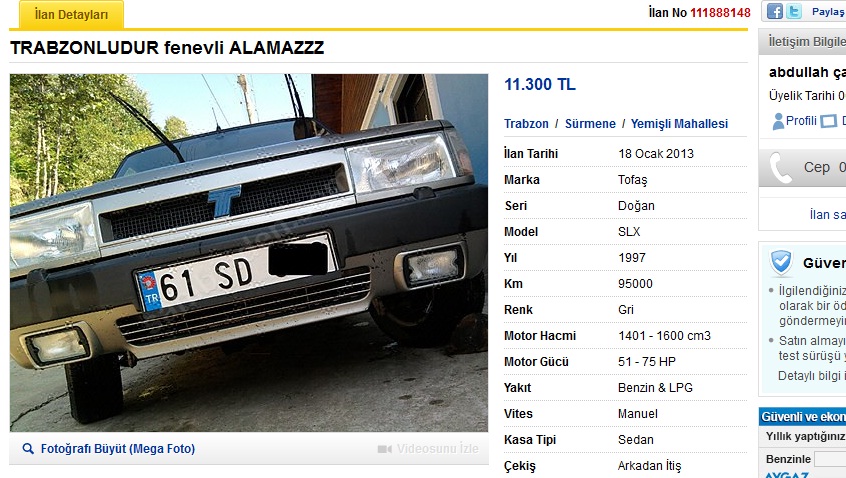
Task: Click the seller profile person icon
Action: (778, 121)
